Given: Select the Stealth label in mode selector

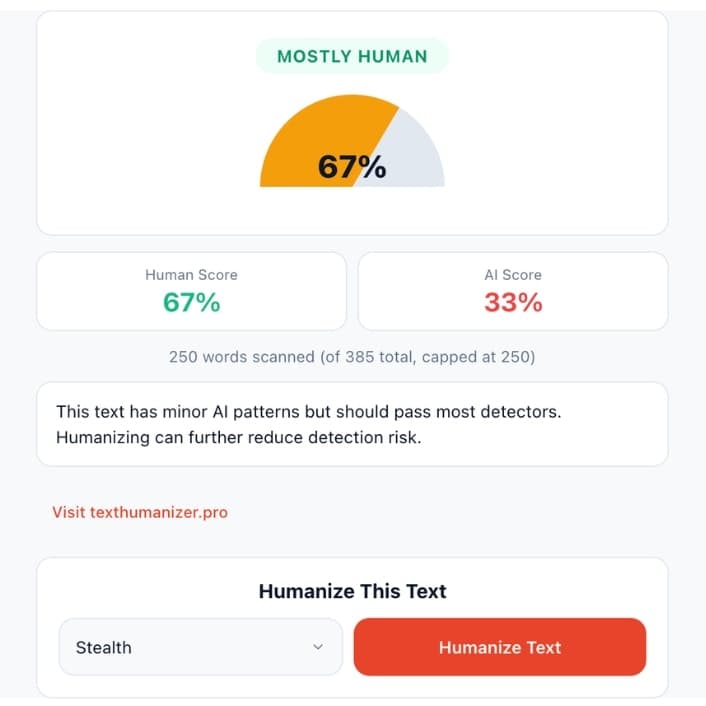Looking at the screenshot, I should 104,648.
